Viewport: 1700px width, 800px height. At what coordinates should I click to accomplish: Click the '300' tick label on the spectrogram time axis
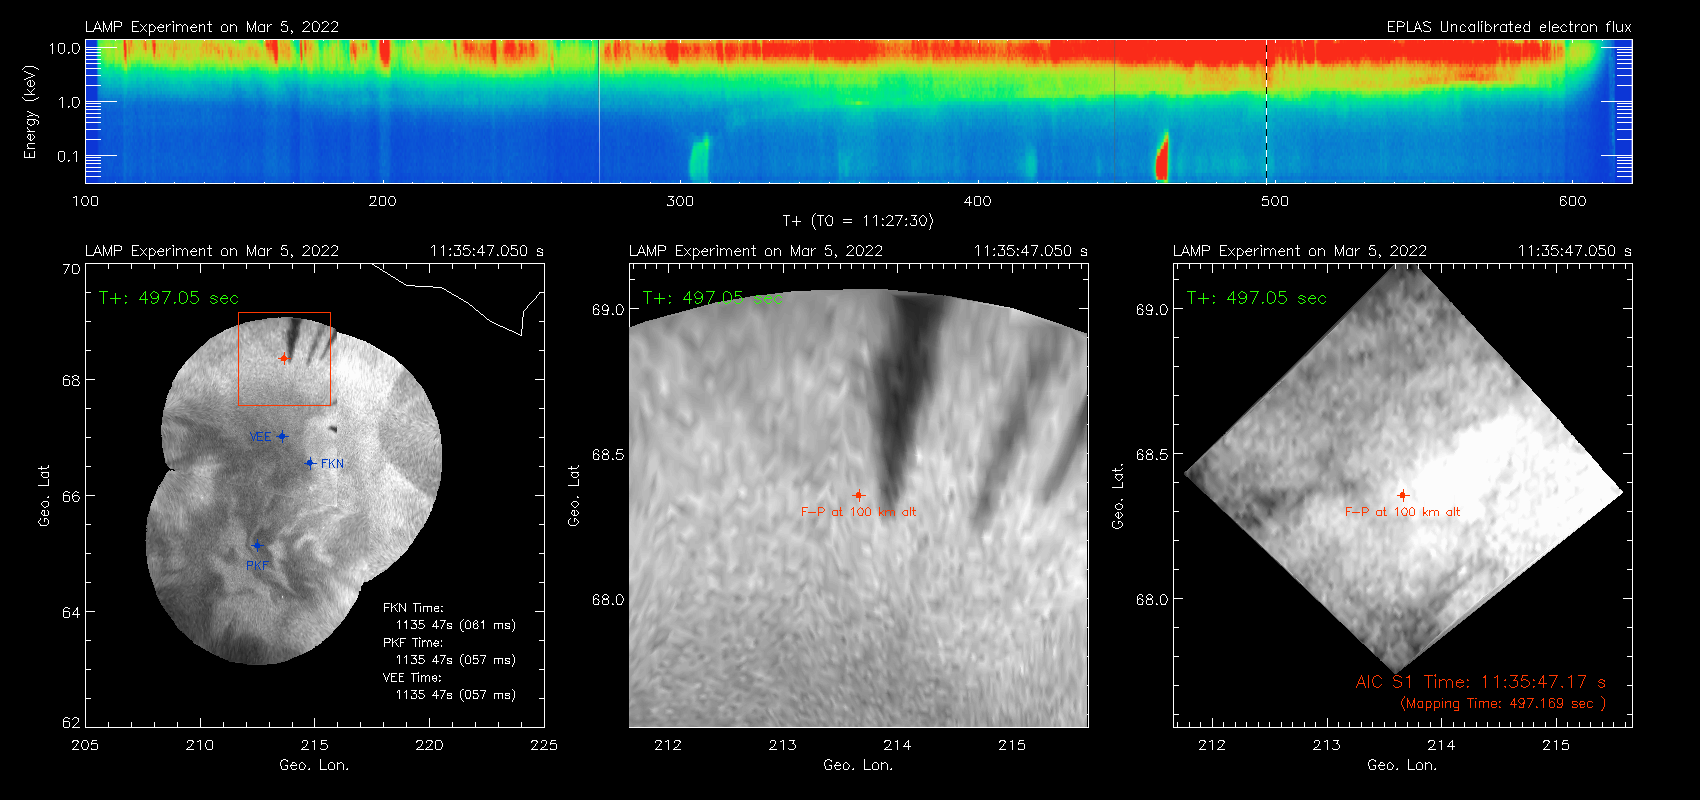(680, 201)
